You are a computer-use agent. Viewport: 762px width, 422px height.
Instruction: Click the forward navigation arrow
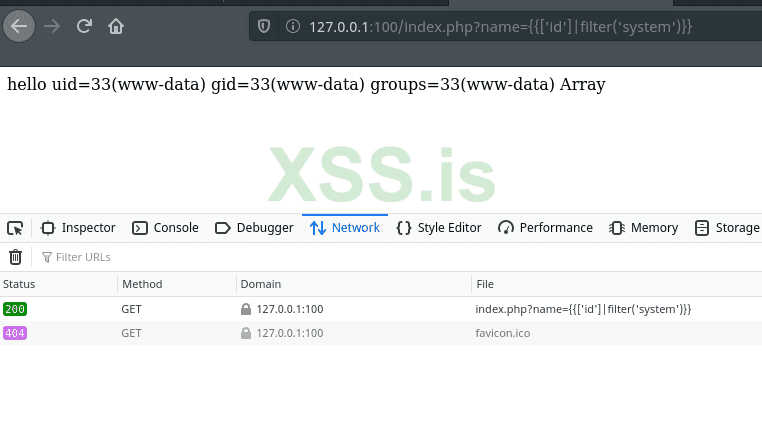pyautogui.click(x=52, y=26)
